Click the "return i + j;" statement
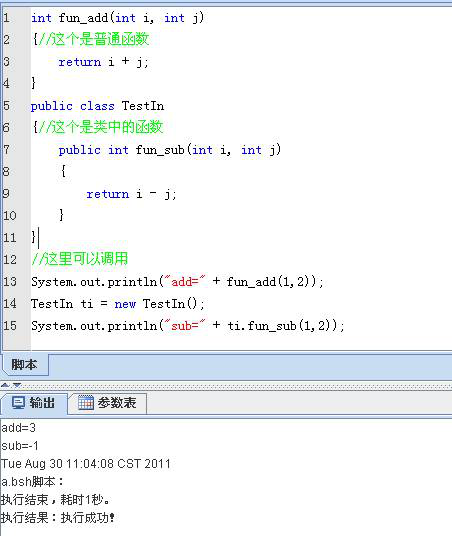The height and width of the screenshot is (536, 452). pyautogui.click(x=103, y=62)
